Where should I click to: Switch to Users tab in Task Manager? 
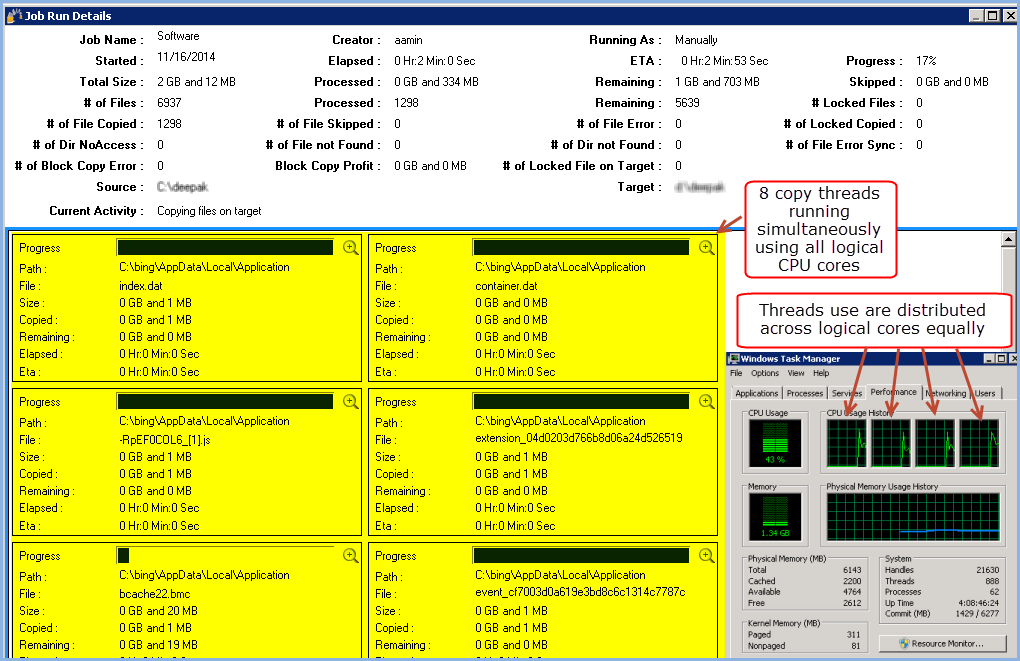[985, 393]
